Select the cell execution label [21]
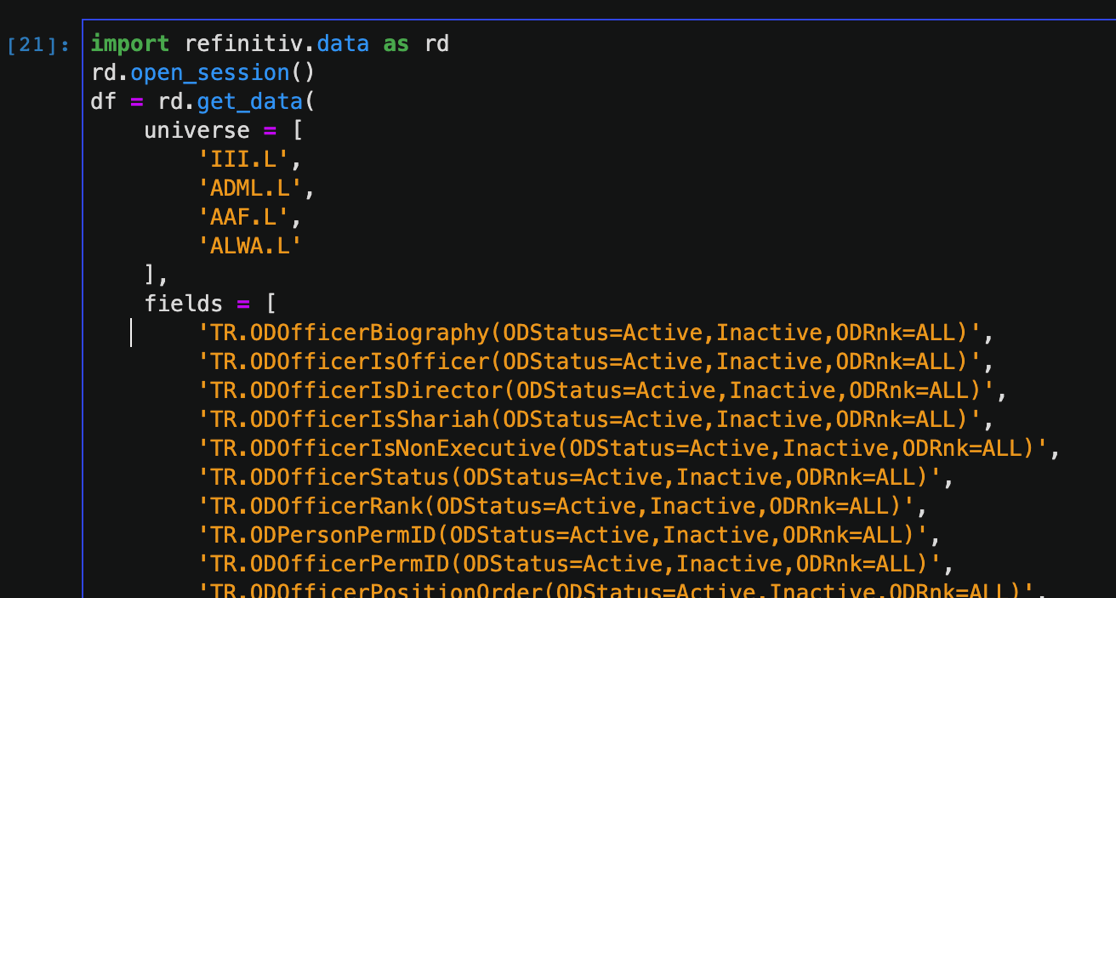1116x961 pixels. click(38, 45)
